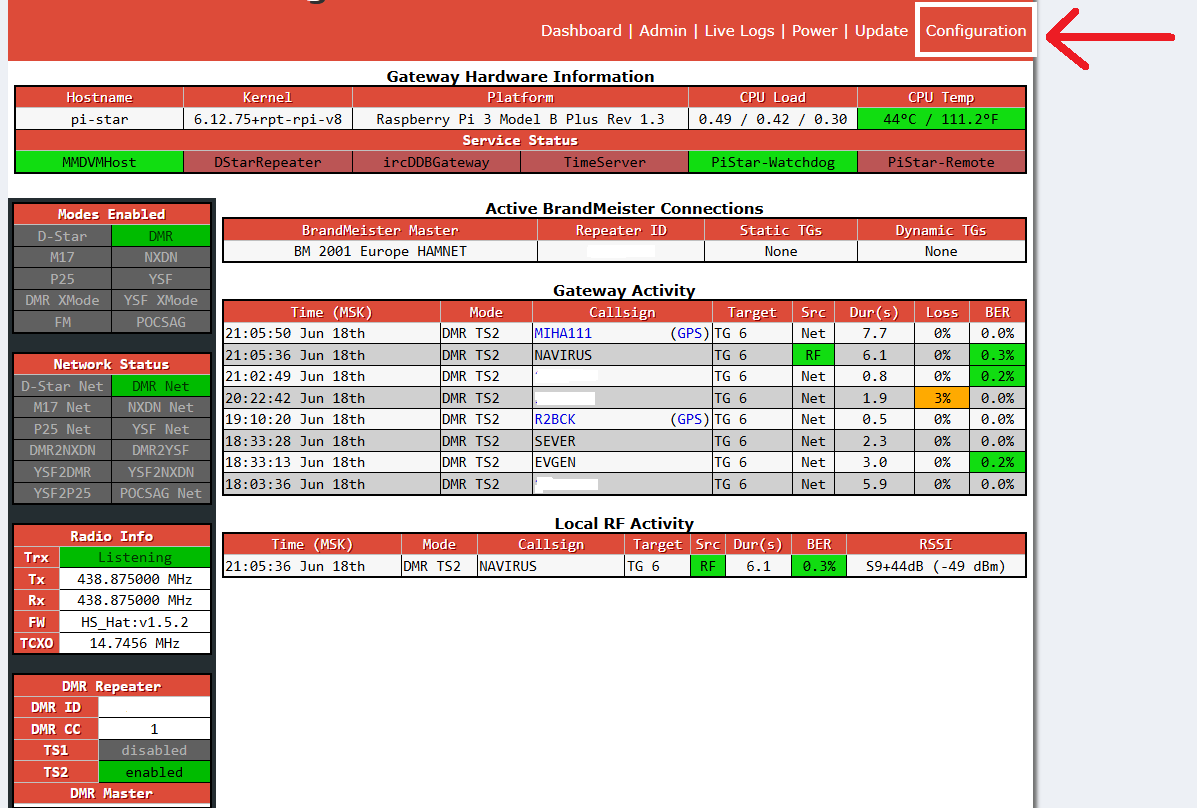Image resolution: width=1197 pixels, height=808 pixels.
Task: Click the PiStar-Remote service status cell
Action: (941, 162)
